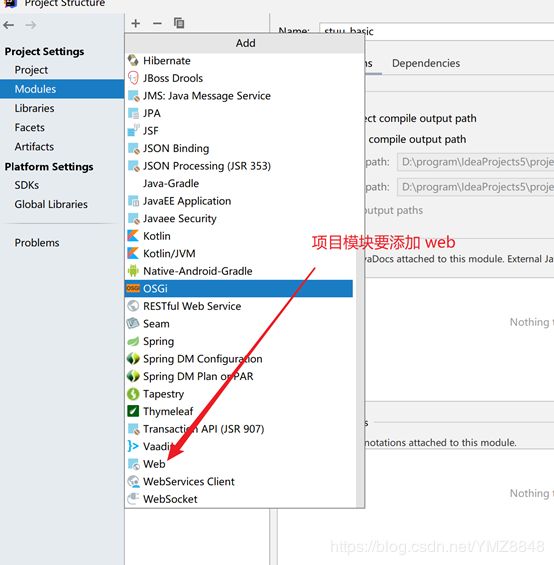554x565 pixels.
Task: Click the minus Remove button in toolbar
Action: [157, 23]
